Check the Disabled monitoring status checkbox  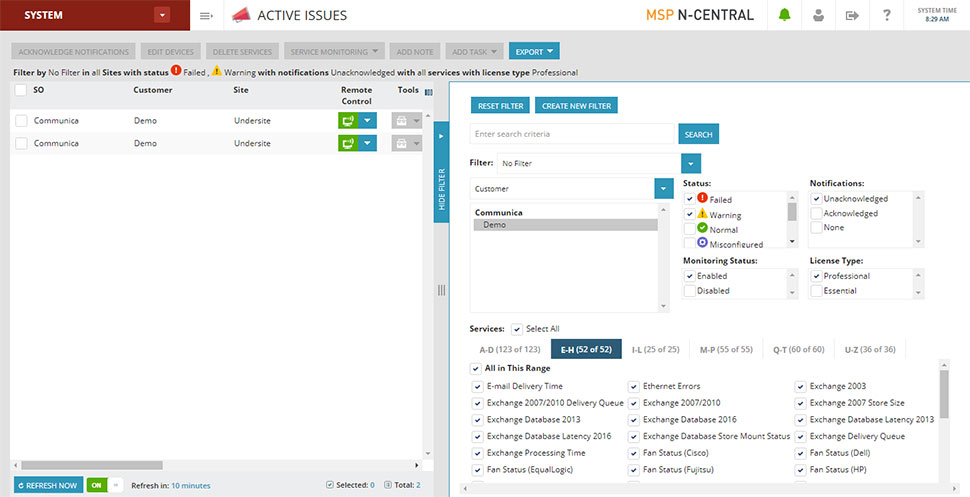690,291
